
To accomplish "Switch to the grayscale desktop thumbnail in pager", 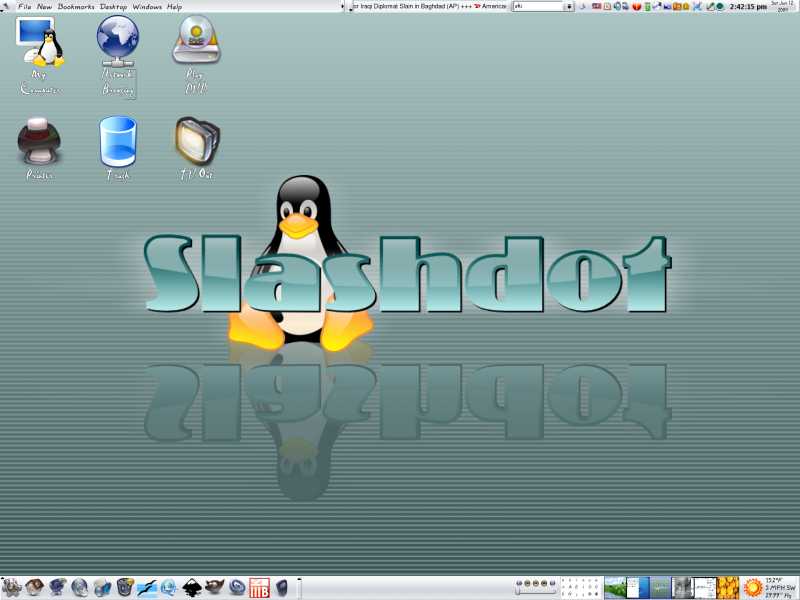I will tap(683, 588).
